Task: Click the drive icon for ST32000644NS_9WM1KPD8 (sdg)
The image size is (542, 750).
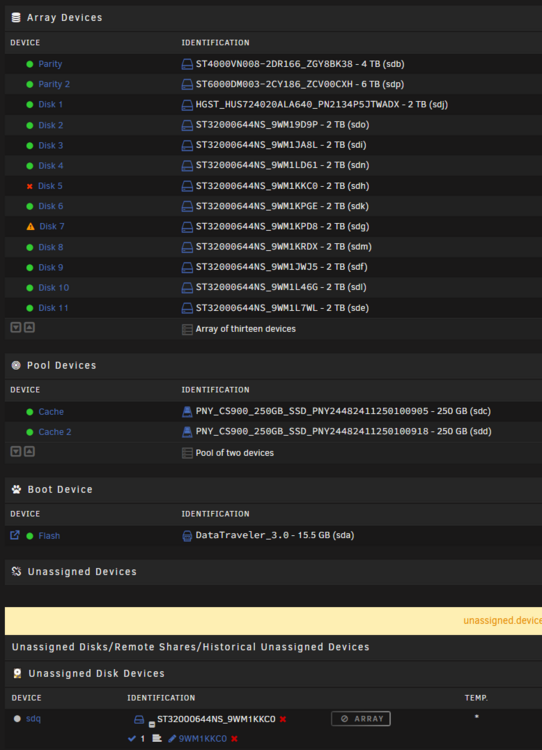Action: click(x=187, y=227)
